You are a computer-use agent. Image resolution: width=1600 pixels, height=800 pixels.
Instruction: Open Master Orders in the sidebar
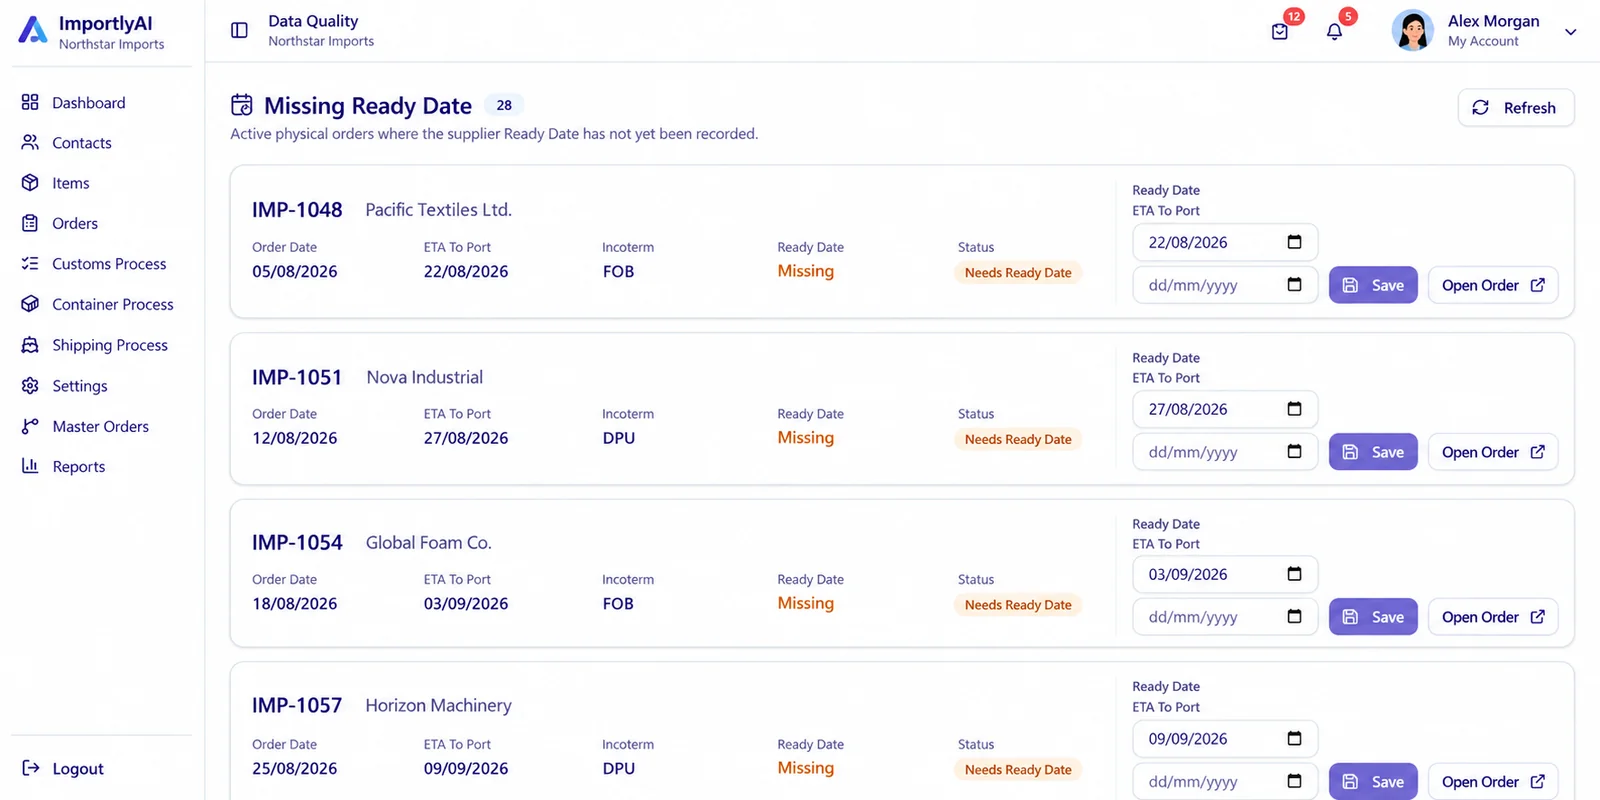point(101,426)
